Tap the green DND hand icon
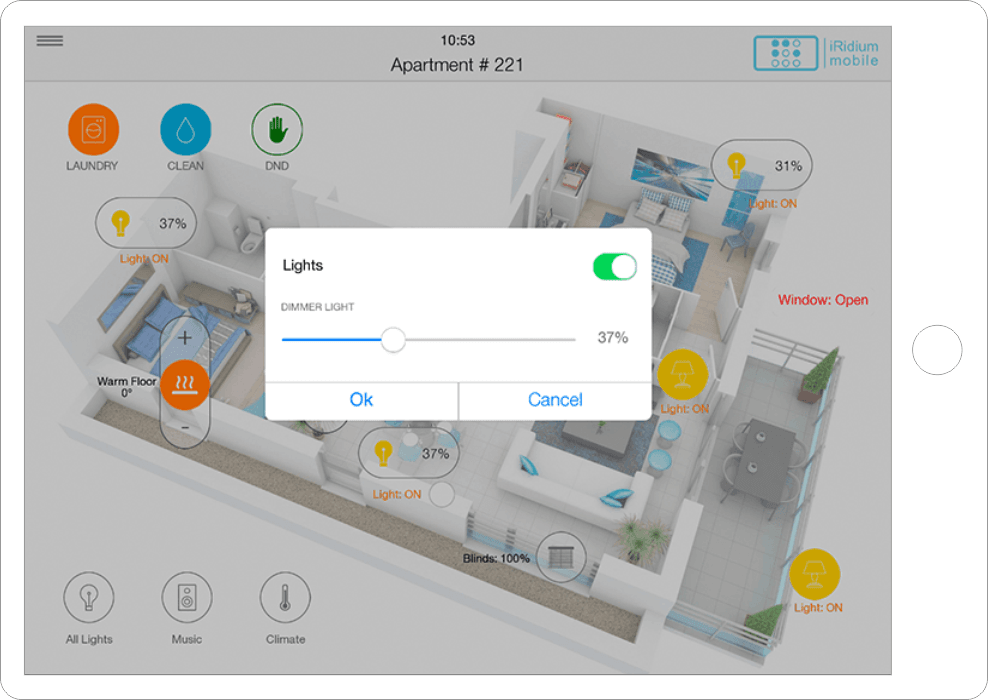This screenshot has height=700, width=988. point(277,129)
